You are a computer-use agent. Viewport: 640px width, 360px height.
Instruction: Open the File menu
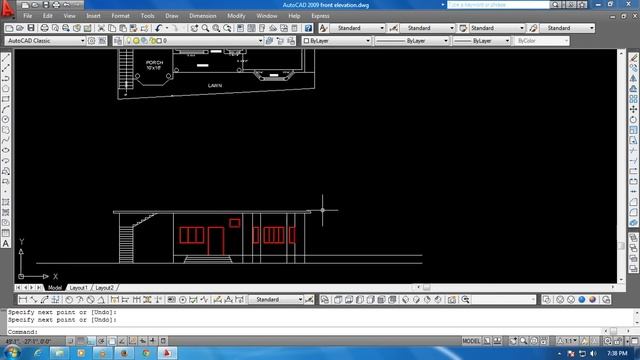pos(28,16)
